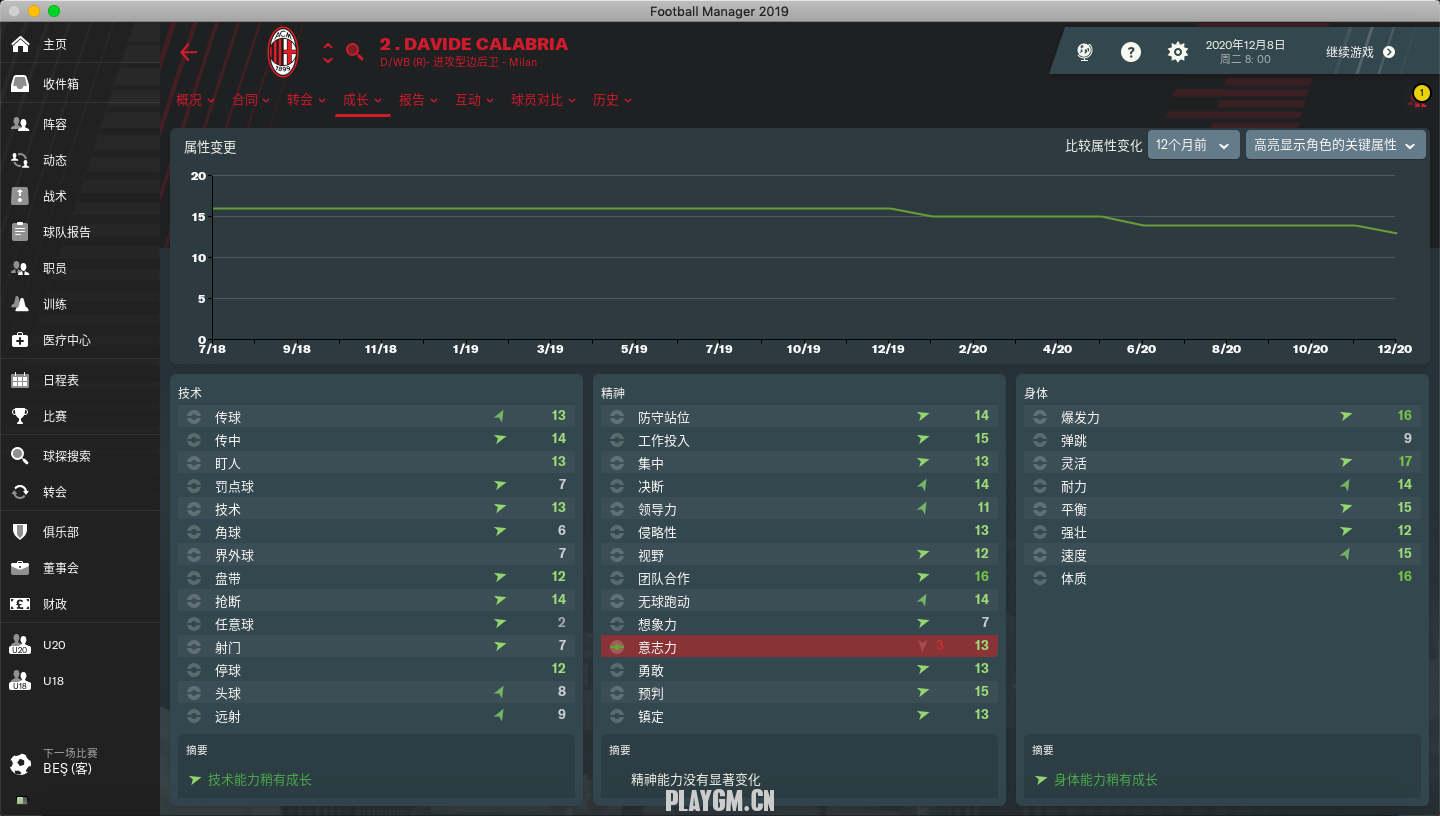Click the back arrow icon
This screenshot has height=816, width=1440.
click(x=188, y=53)
